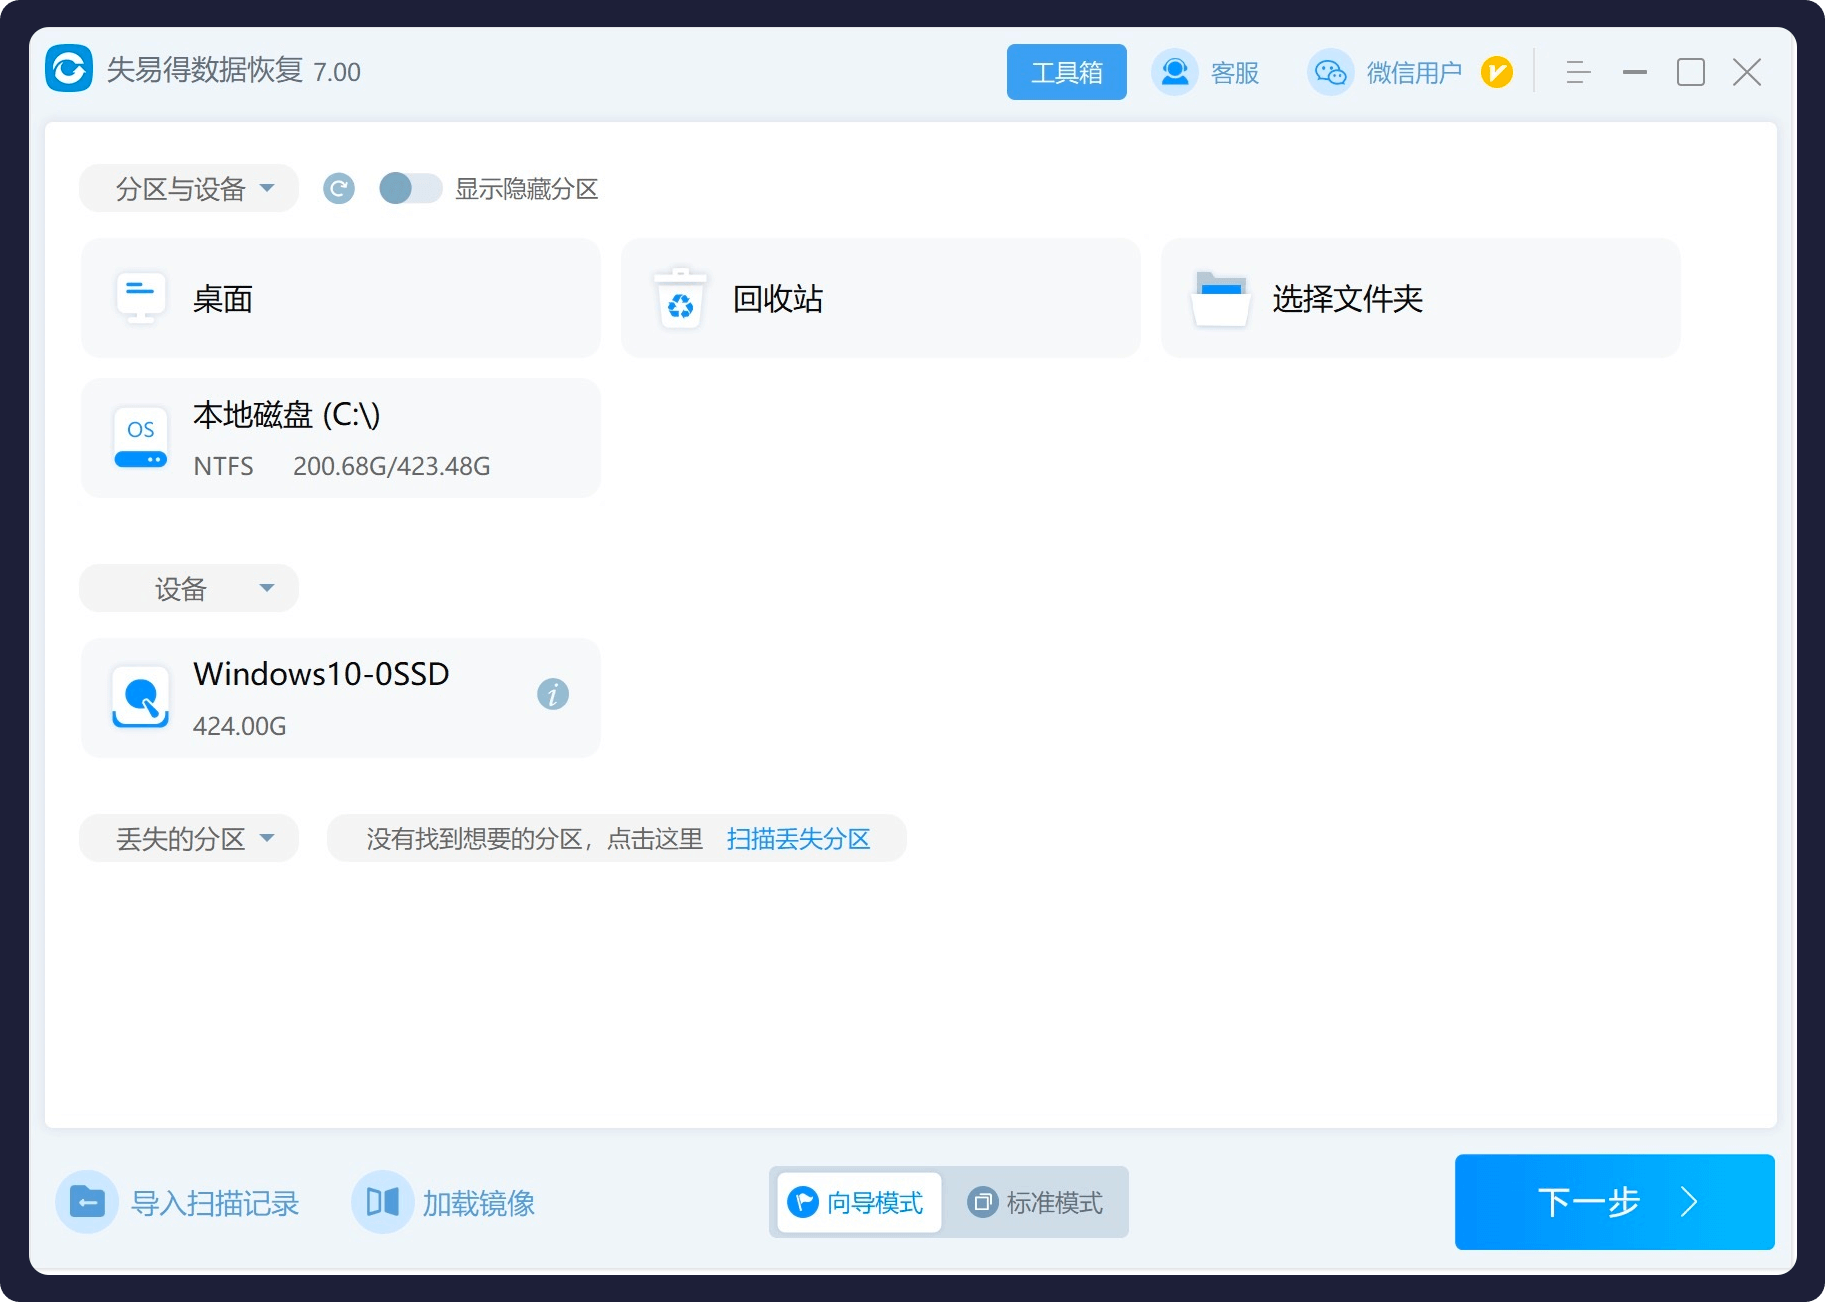
Task: Click the 扫描丢失分区 link
Action: (798, 839)
